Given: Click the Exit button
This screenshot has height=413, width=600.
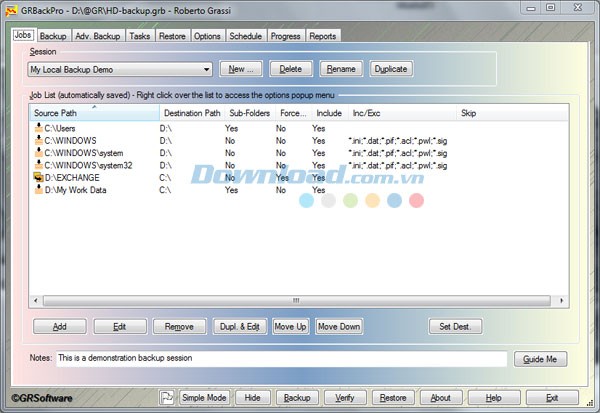Looking at the screenshot, I should tap(552, 397).
